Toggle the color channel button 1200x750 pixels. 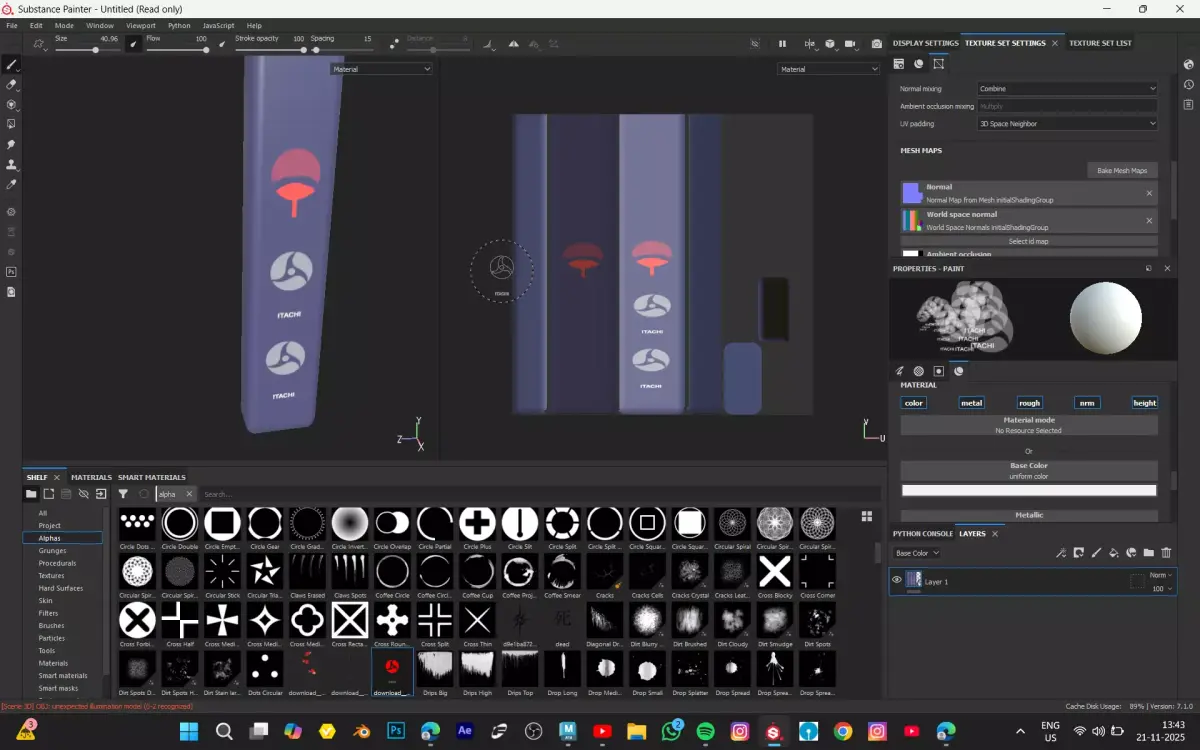tap(914, 403)
